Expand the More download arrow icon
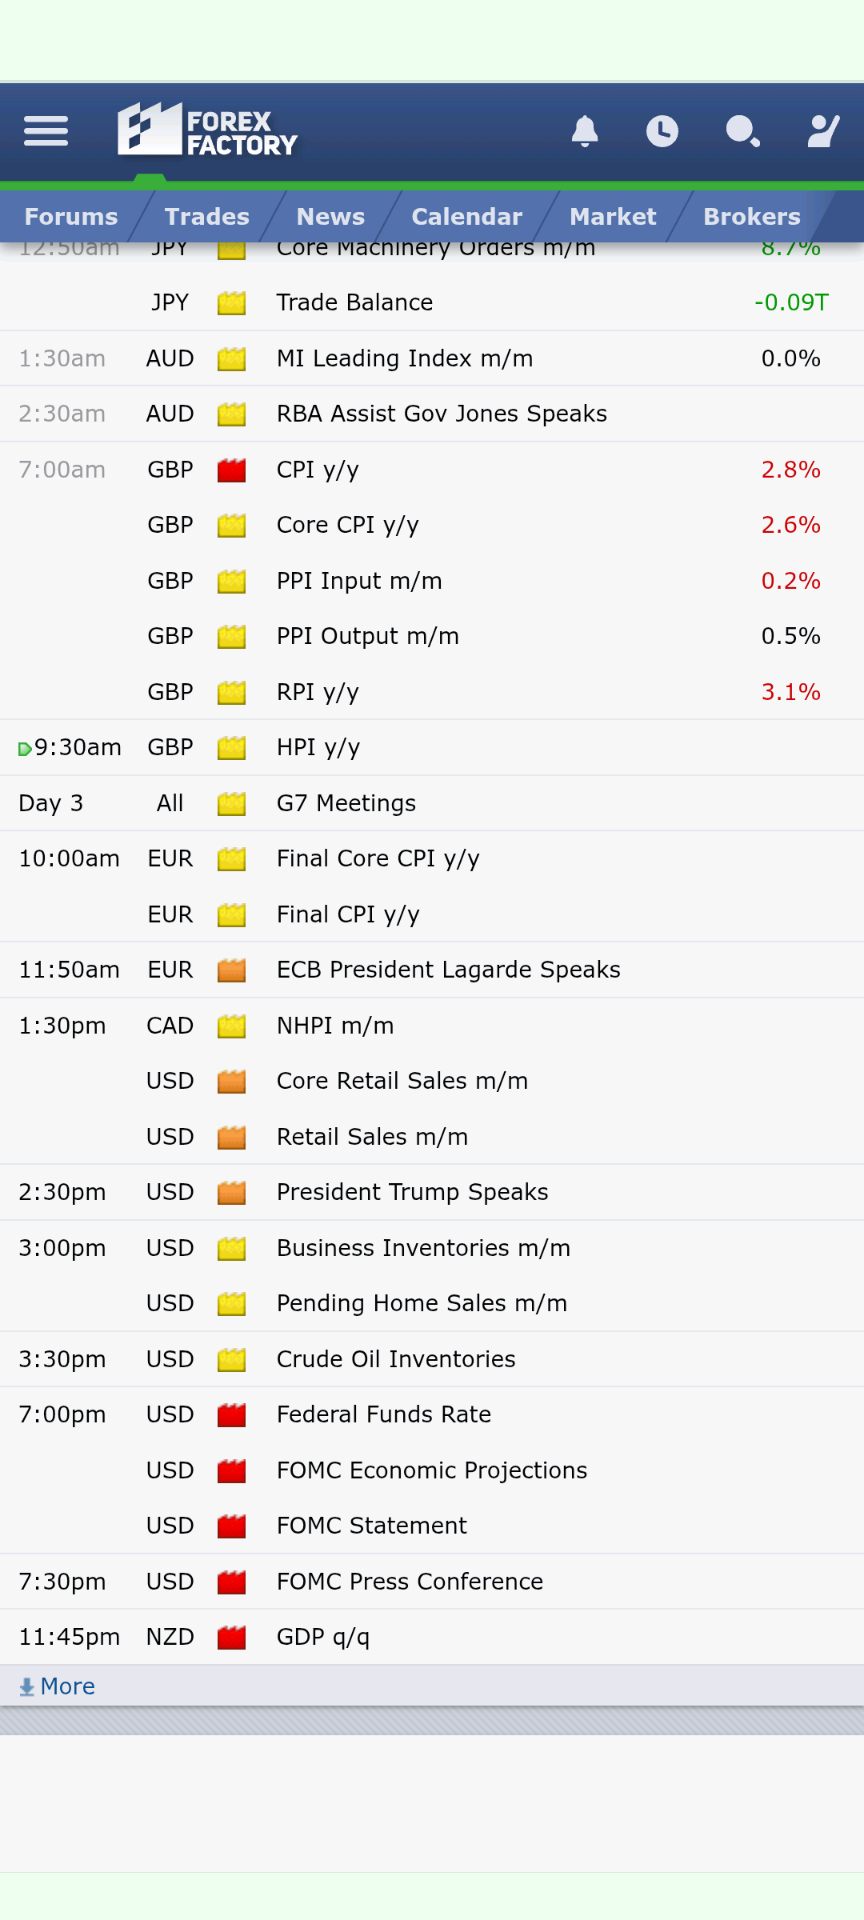 pyautogui.click(x=27, y=1687)
